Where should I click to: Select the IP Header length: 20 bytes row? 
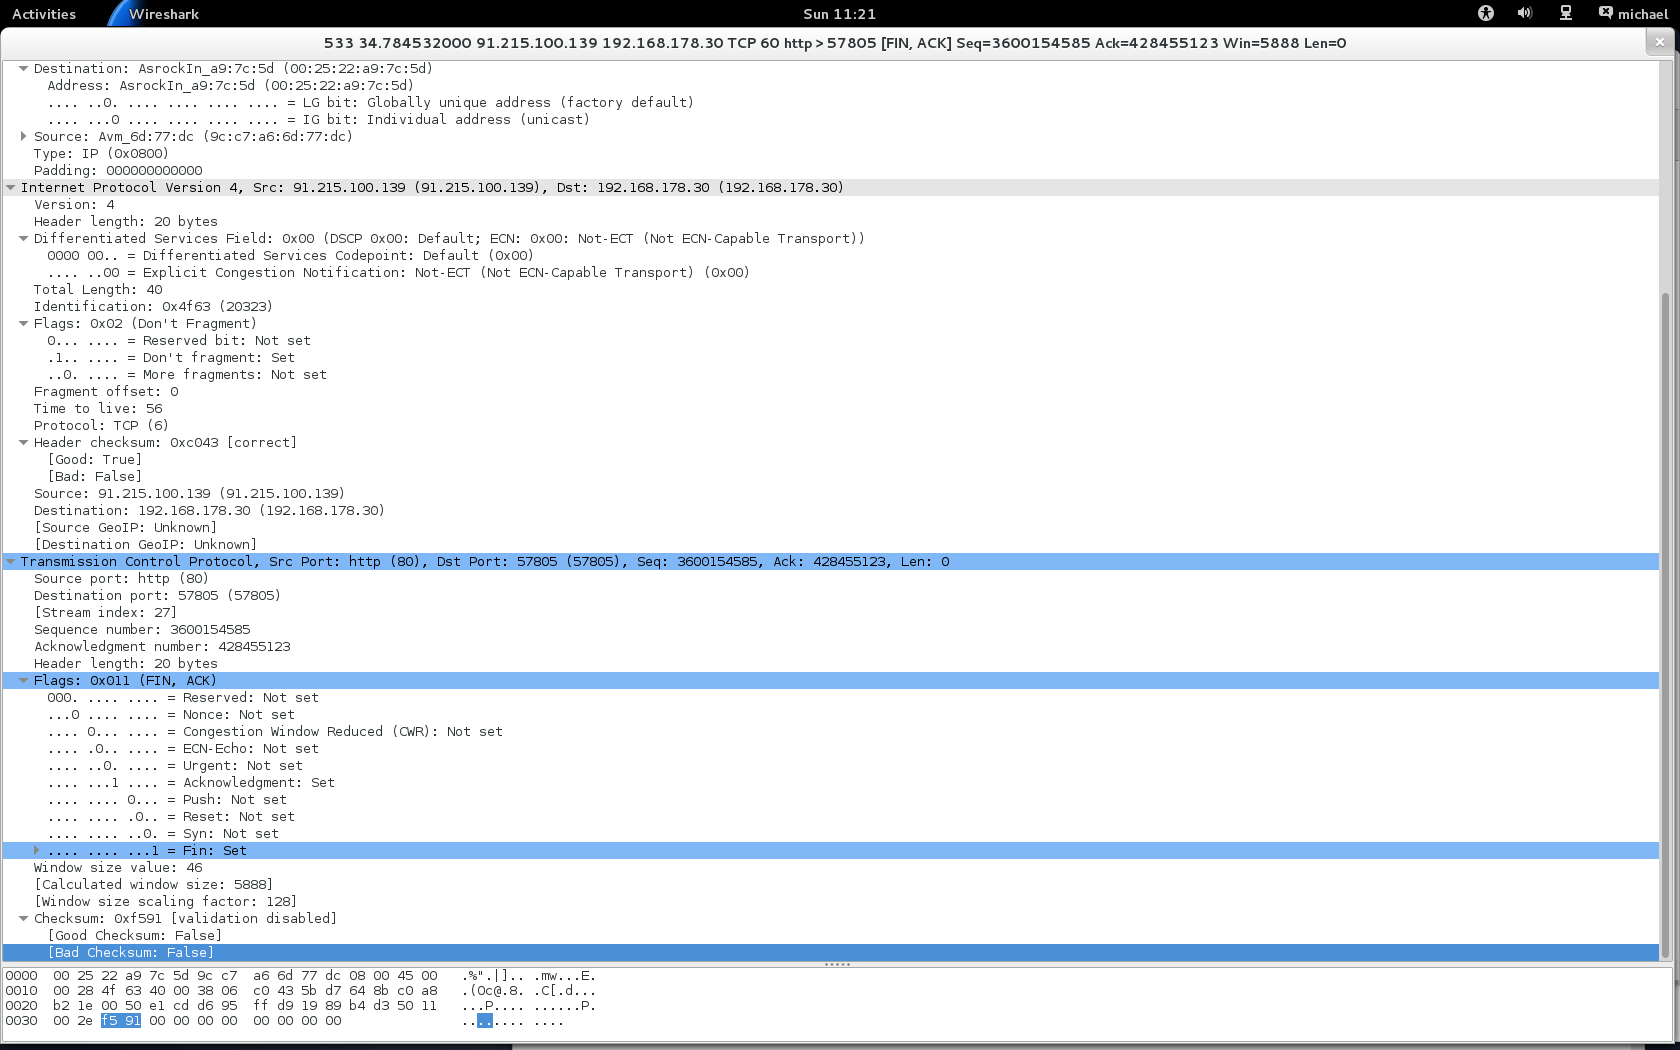[831, 222]
